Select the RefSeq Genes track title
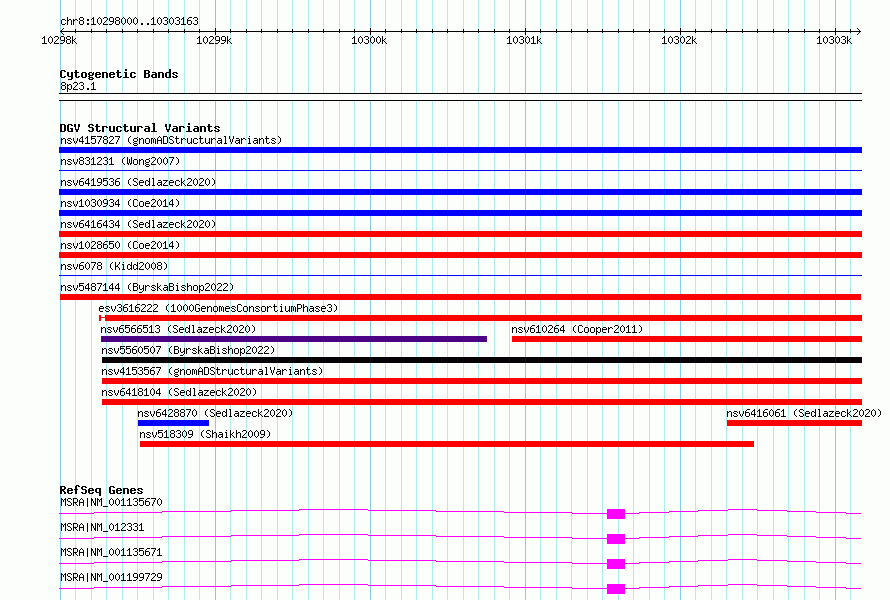Image resolution: width=890 pixels, height=600 pixels. (101, 490)
